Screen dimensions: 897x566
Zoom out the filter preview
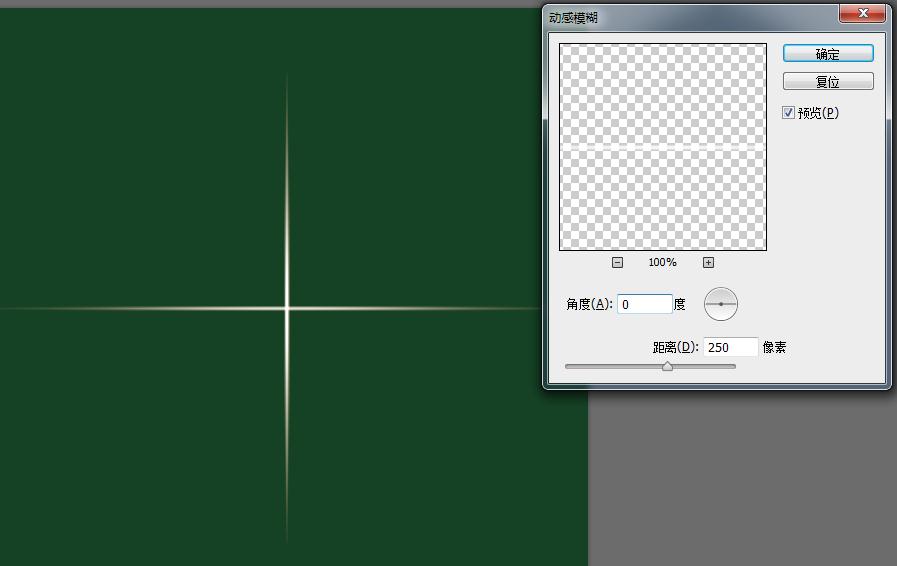click(617, 262)
